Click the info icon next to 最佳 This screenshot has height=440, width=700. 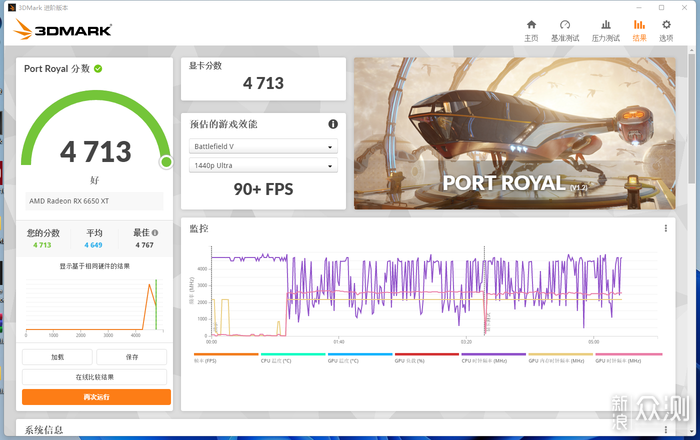click(x=155, y=232)
